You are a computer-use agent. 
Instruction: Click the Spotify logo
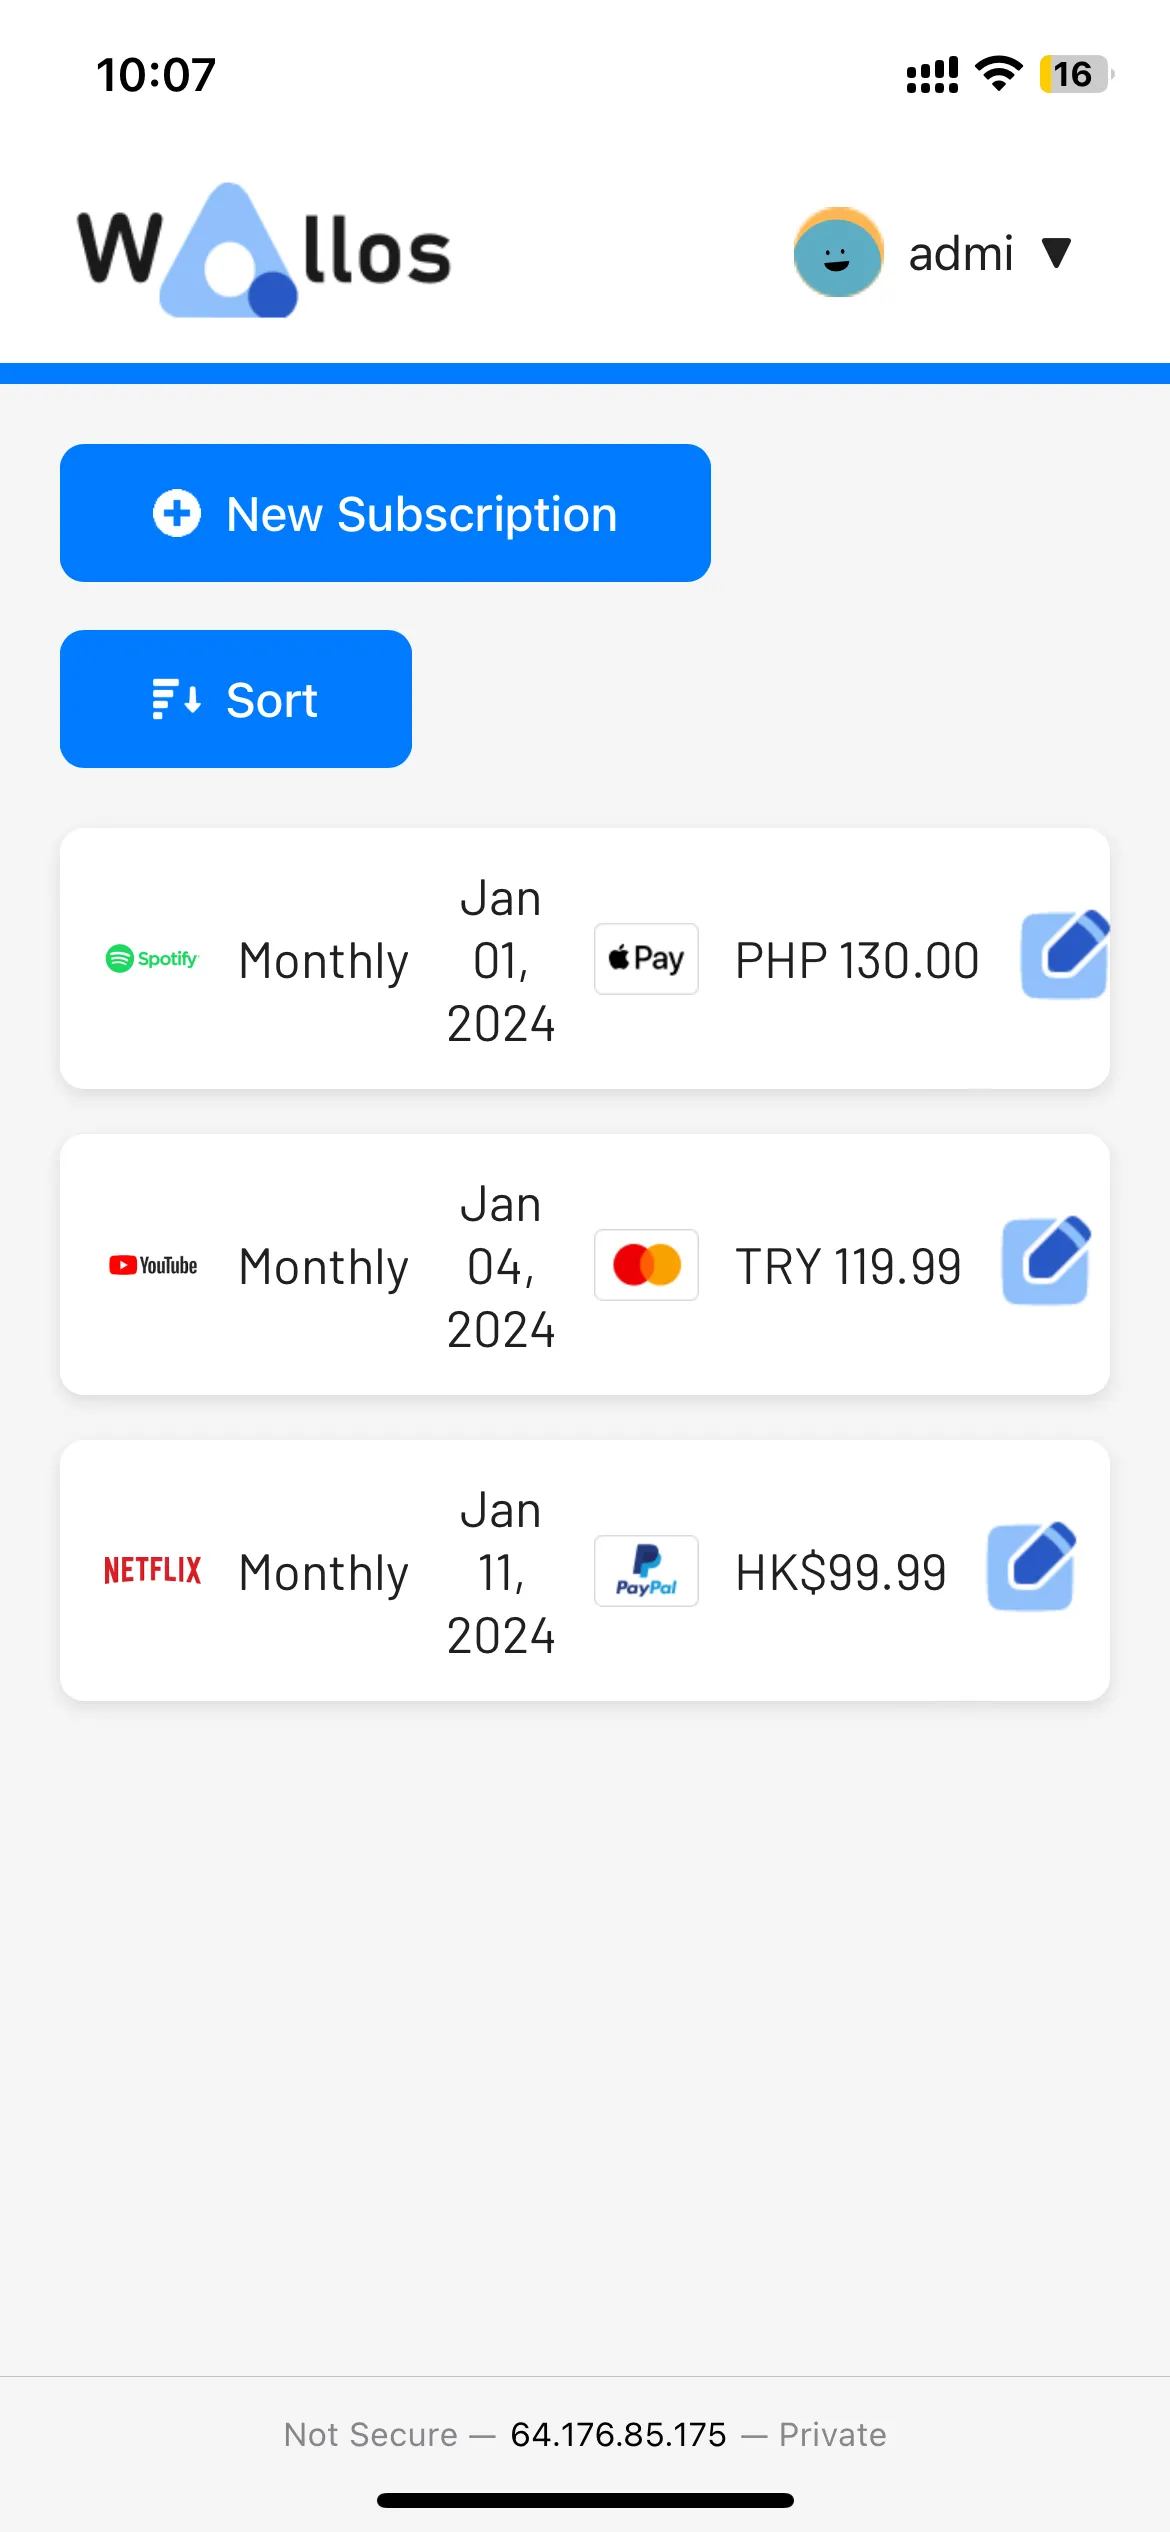point(152,958)
